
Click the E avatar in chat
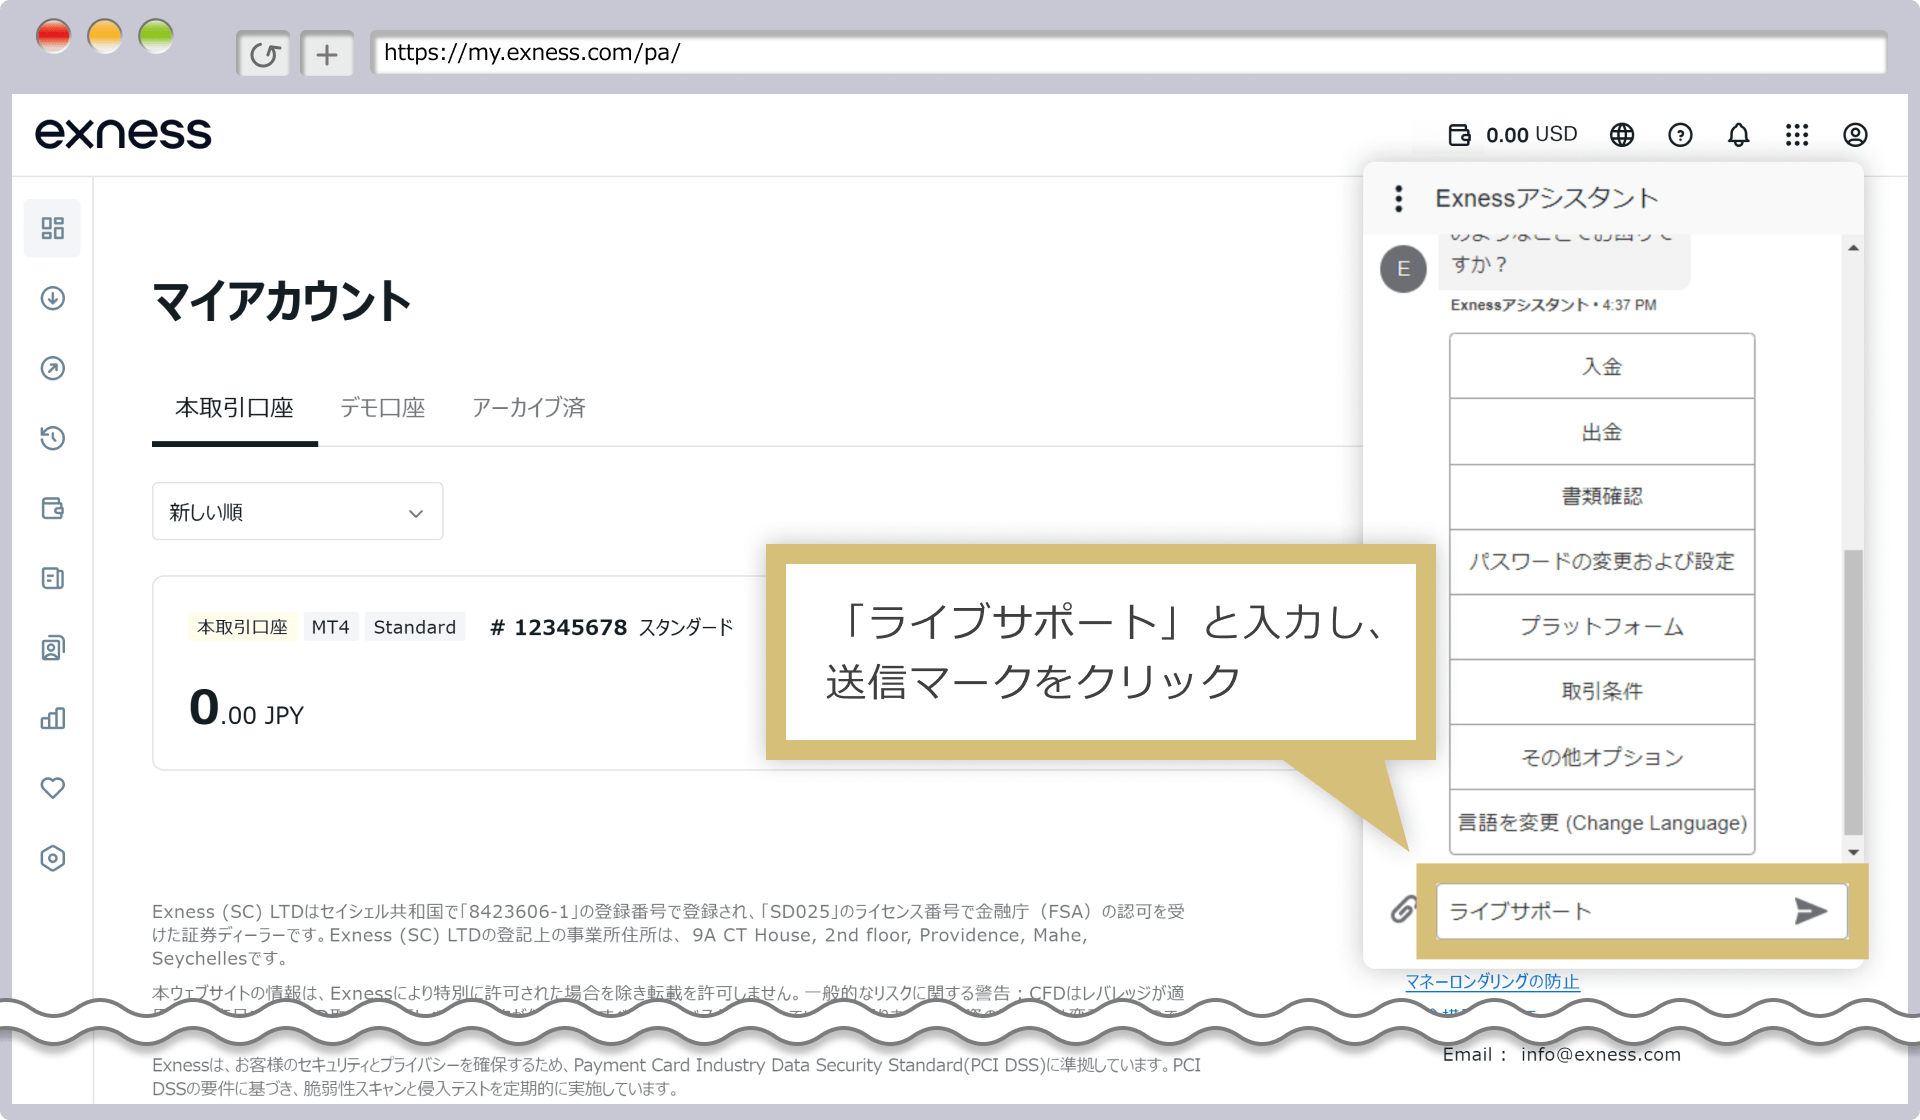(x=1403, y=268)
